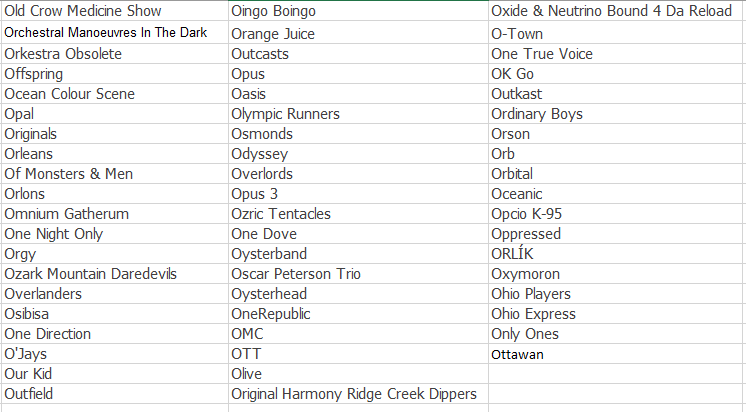Select the Ottawan cell
This screenshot has width=746, height=412.
(615, 353)
